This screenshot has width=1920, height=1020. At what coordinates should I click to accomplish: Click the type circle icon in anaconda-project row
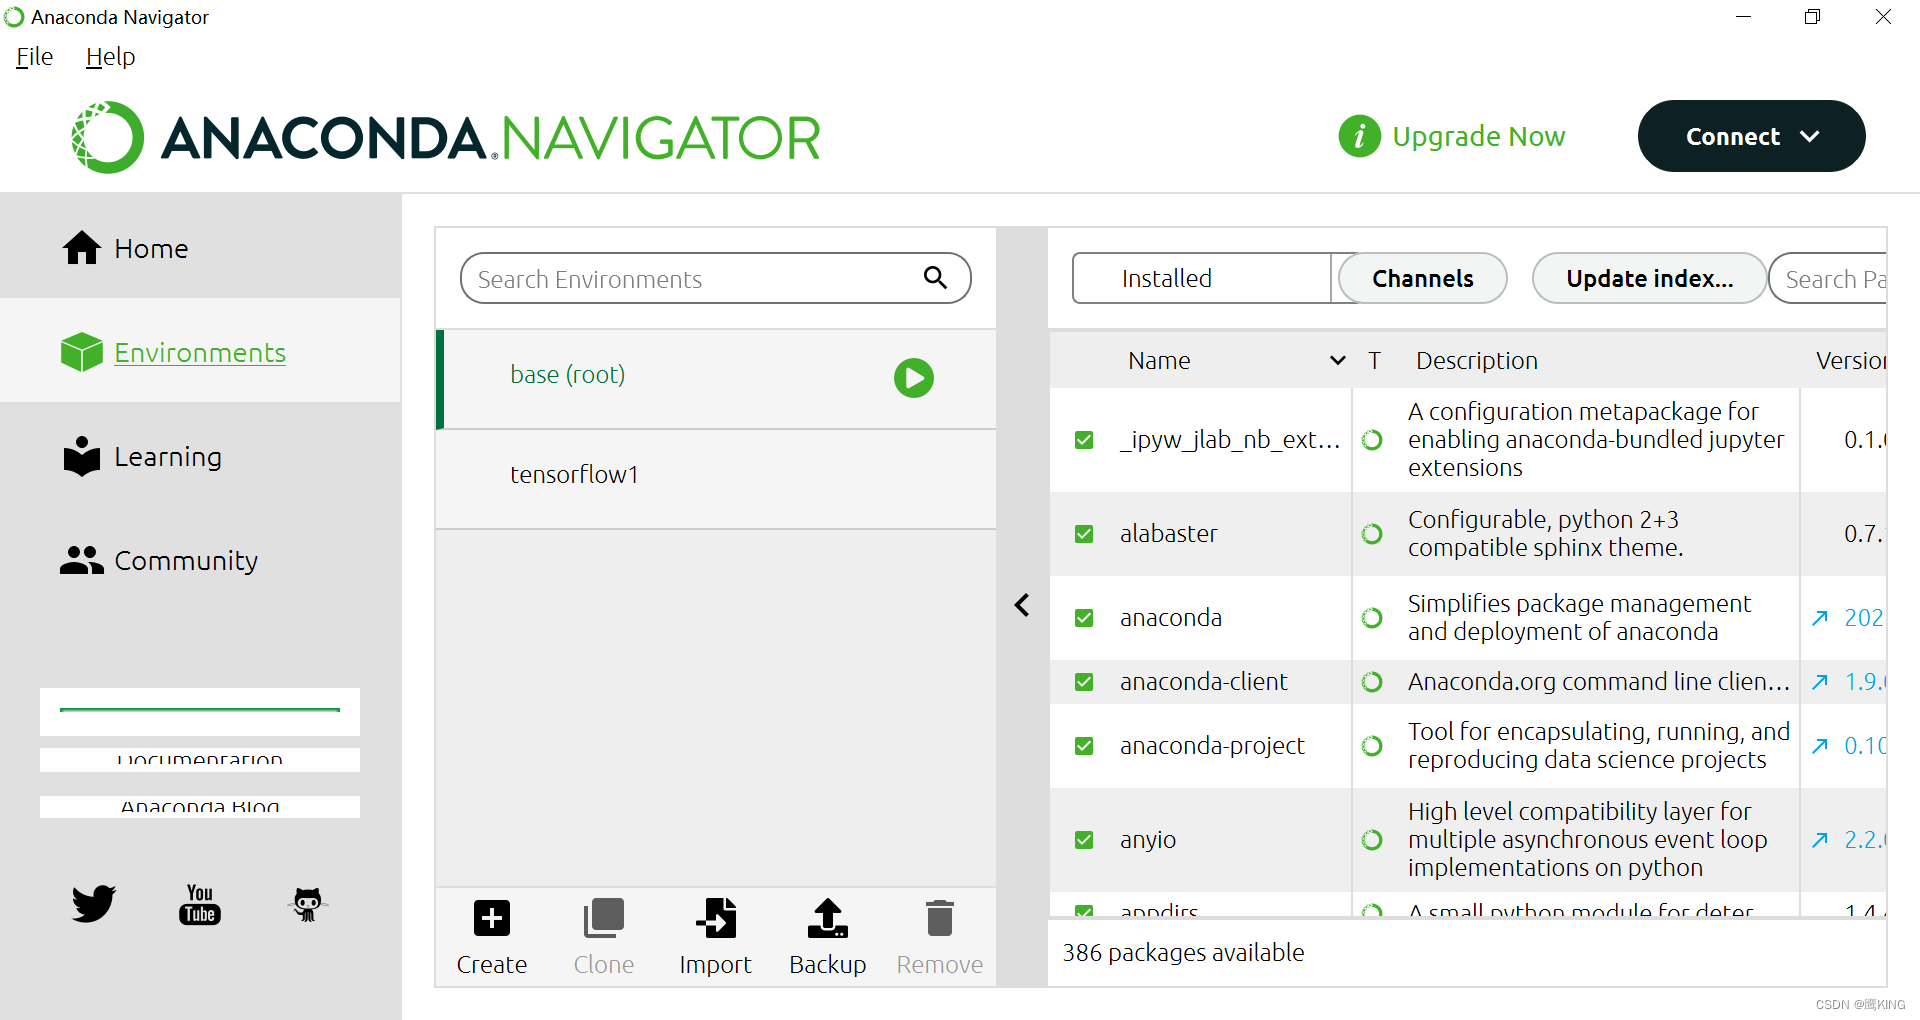tap(1372, 746)
